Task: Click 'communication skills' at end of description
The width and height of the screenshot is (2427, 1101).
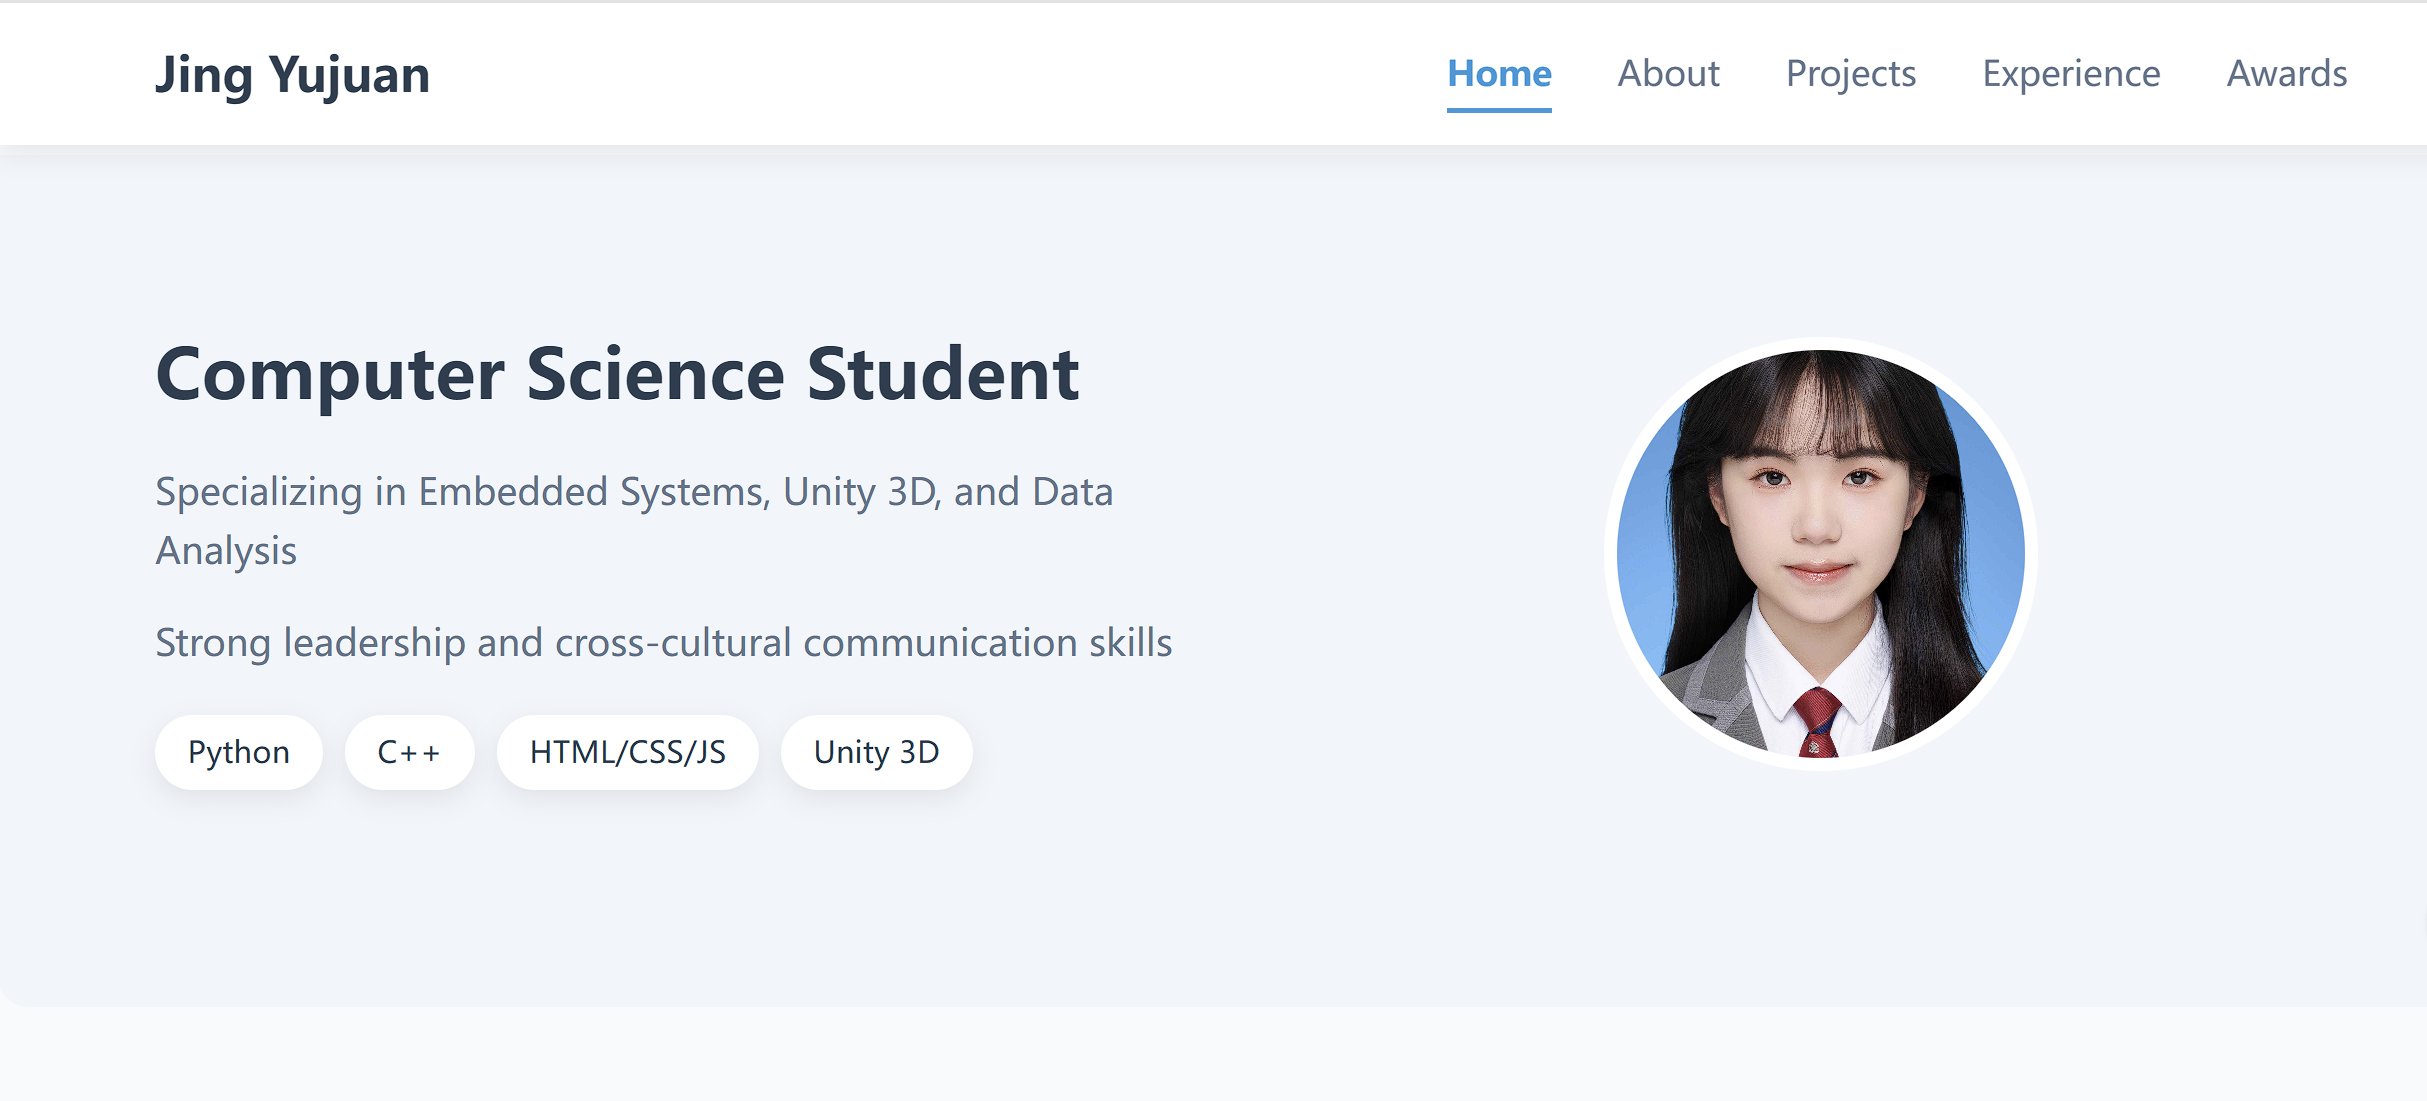Action: coord(987,643)
